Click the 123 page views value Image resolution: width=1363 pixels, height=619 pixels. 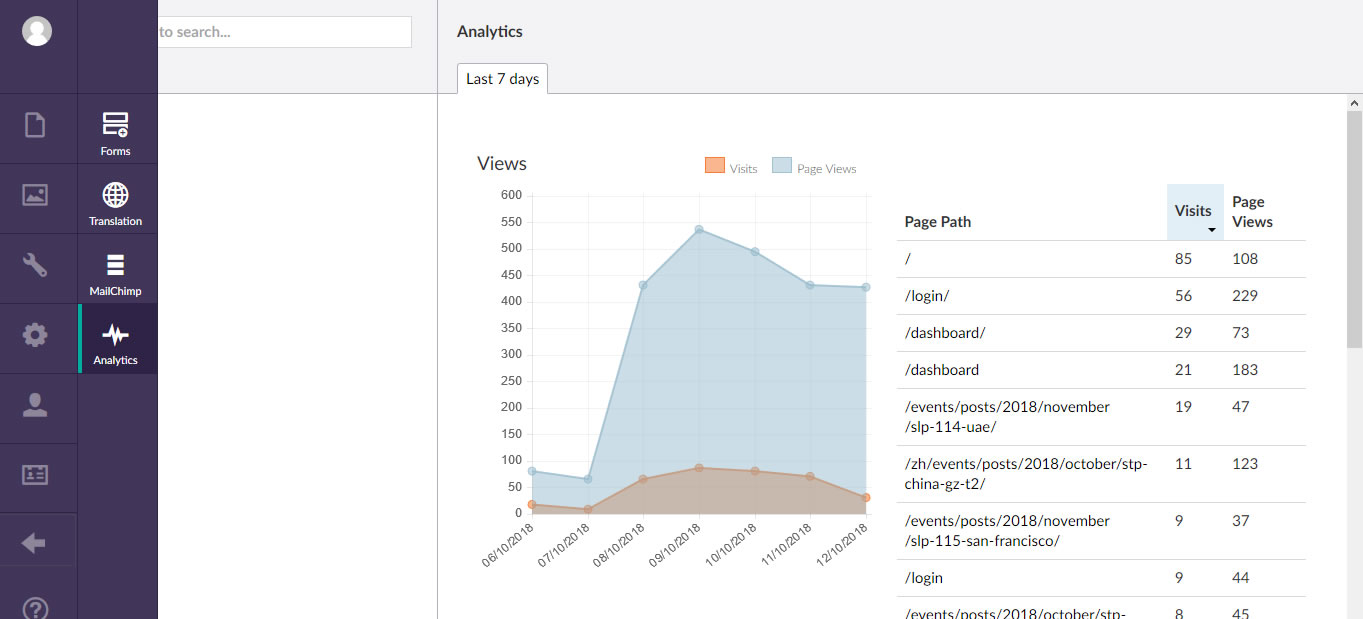(1245, 464)
